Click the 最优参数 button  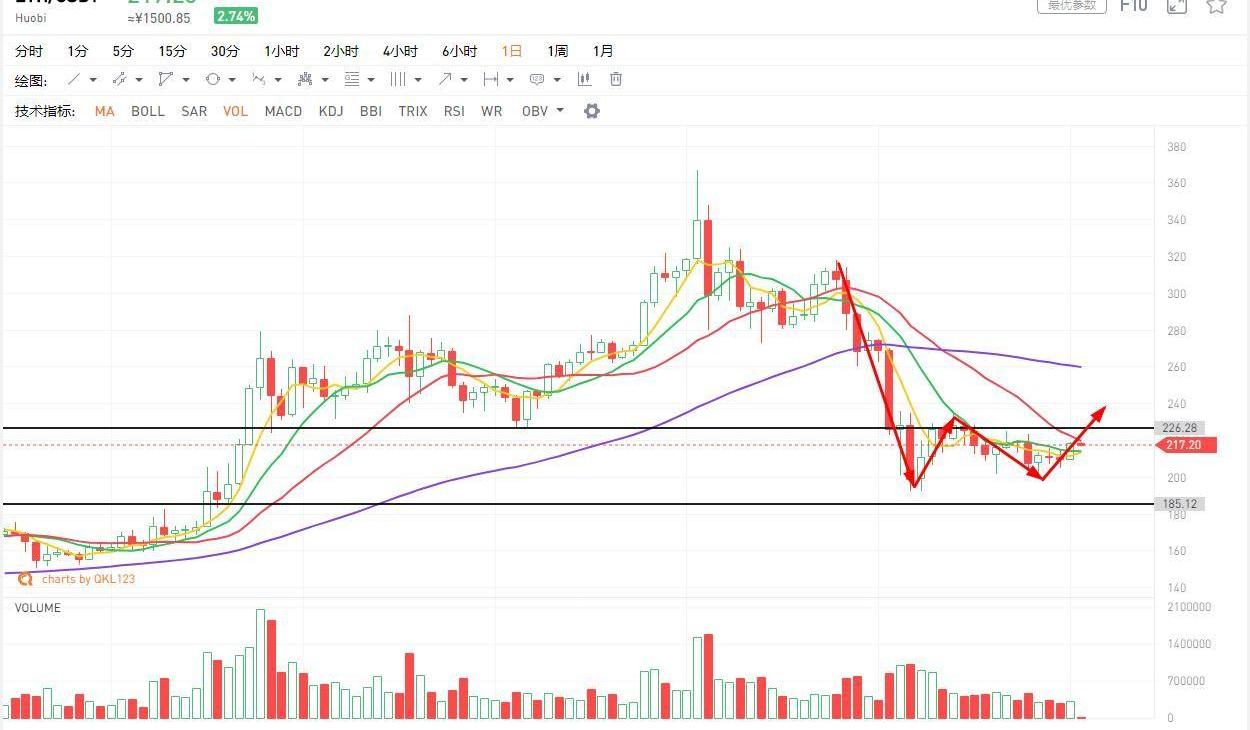[1071, 6]
